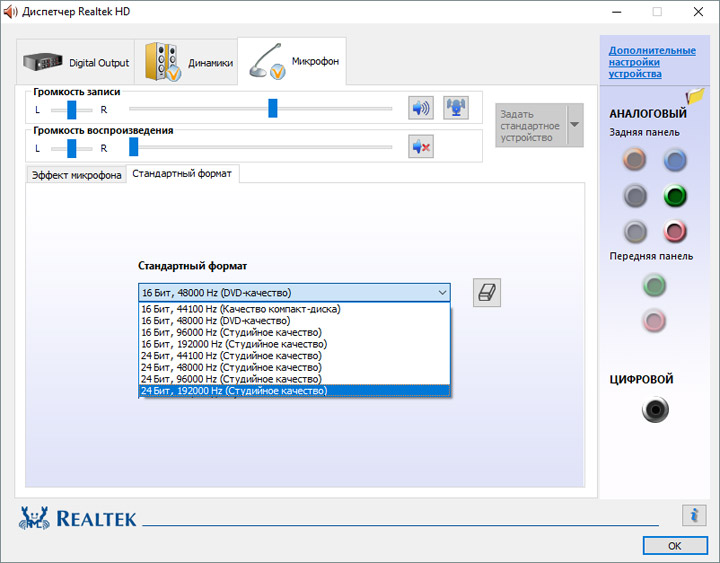720x563 pixels.
Task: Click the active green rear jack
Action: [x=675, y=196]
